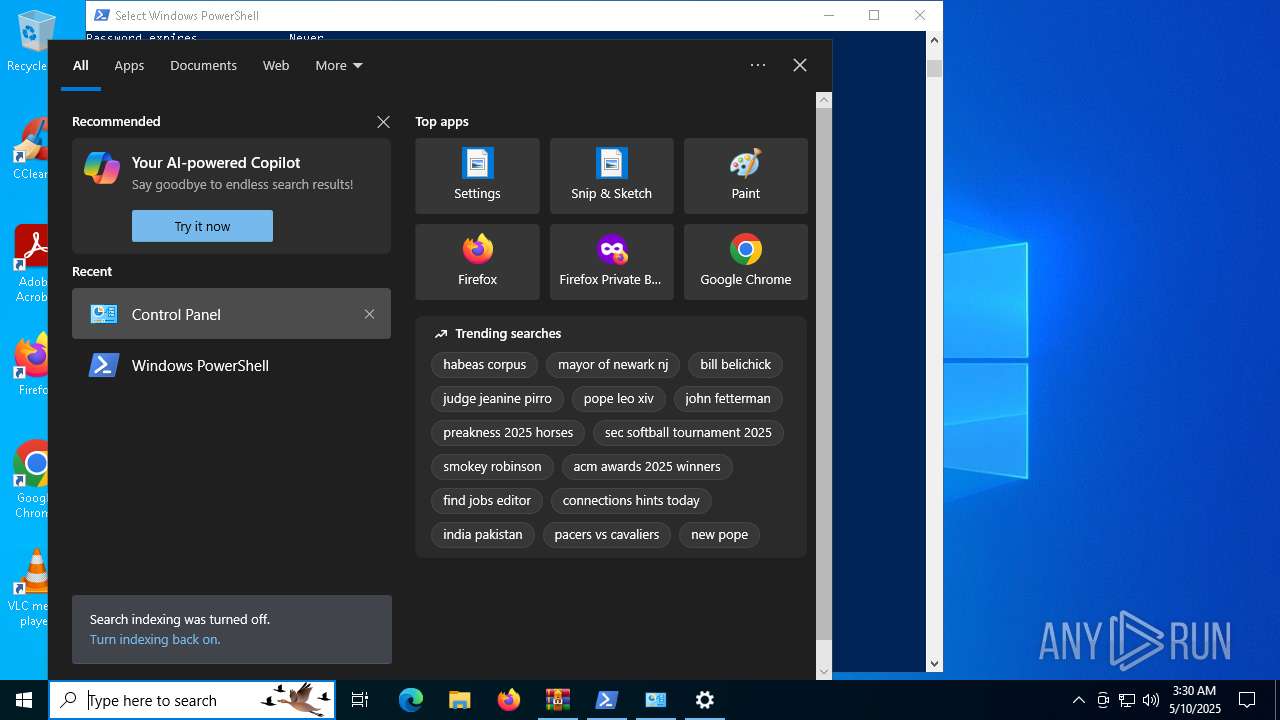This screenshot has width=1280, height=720.
Task: Open volume control tray icon
Action: tap(1151, 700)
